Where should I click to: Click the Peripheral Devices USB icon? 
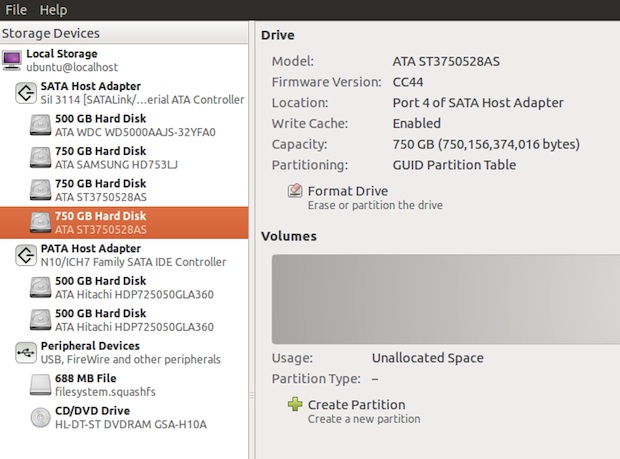(27, 352)
